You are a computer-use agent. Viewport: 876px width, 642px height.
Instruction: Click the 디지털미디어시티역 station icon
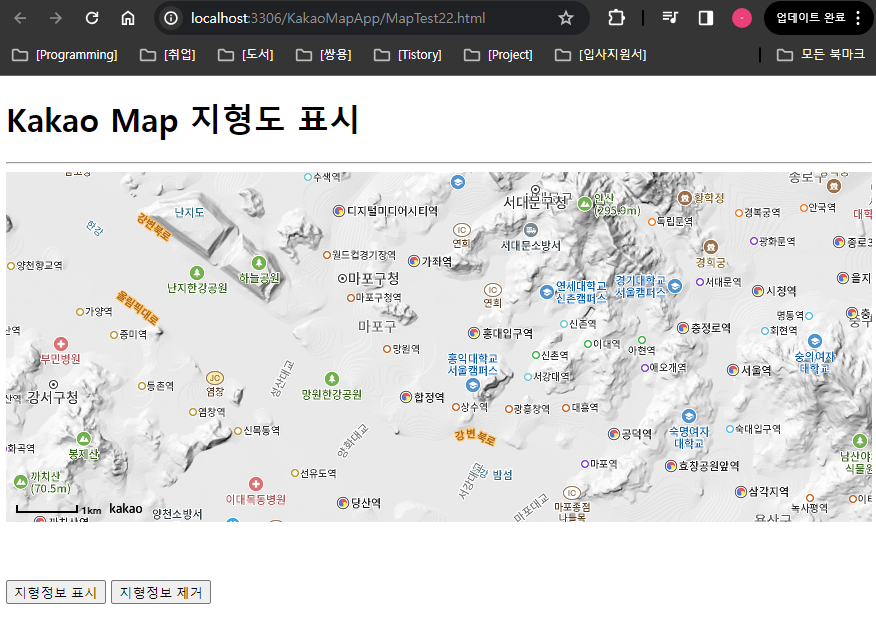coord(339,211)
